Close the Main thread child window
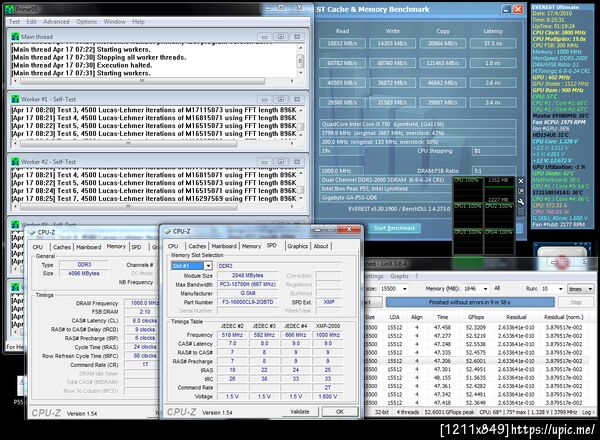The image size is (600, 440). [297, 37]
